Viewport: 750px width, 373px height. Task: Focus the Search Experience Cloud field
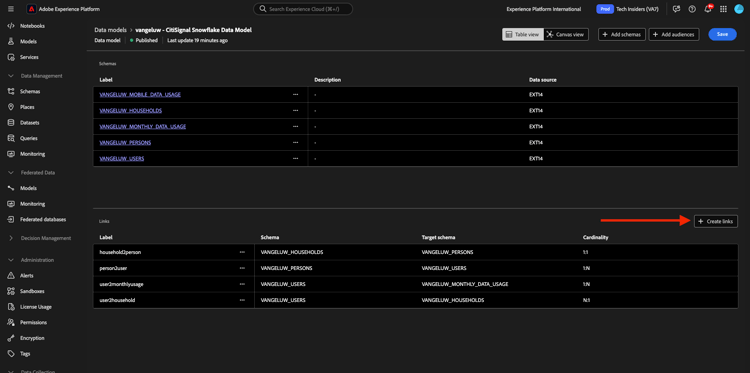303,9
